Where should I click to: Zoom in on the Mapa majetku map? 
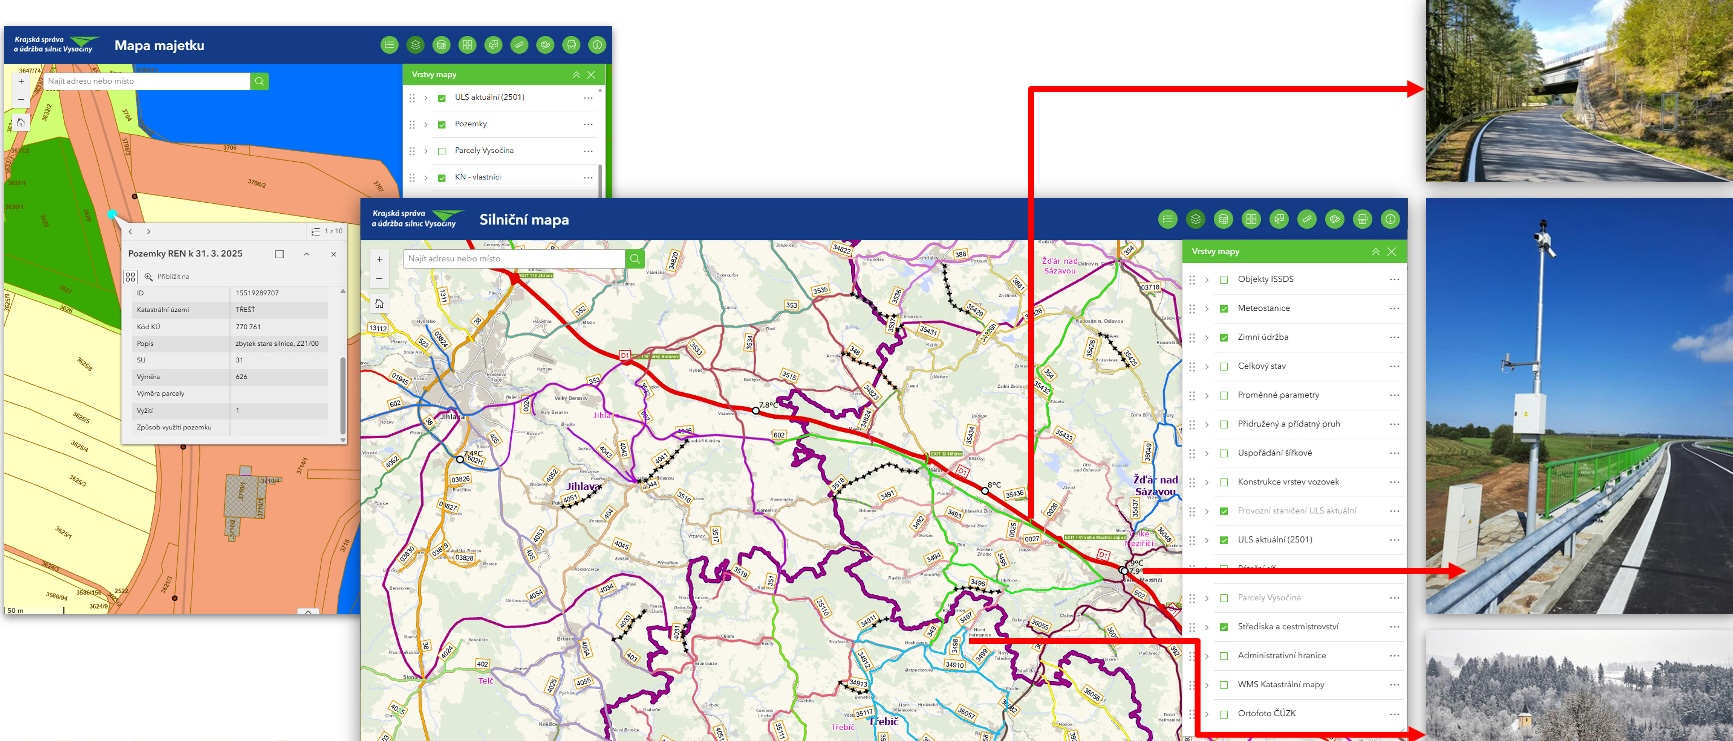point(21,82)
